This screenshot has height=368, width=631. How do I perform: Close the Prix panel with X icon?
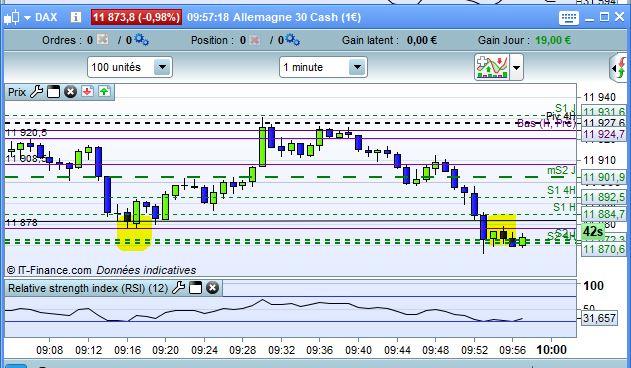coord(70,92)
